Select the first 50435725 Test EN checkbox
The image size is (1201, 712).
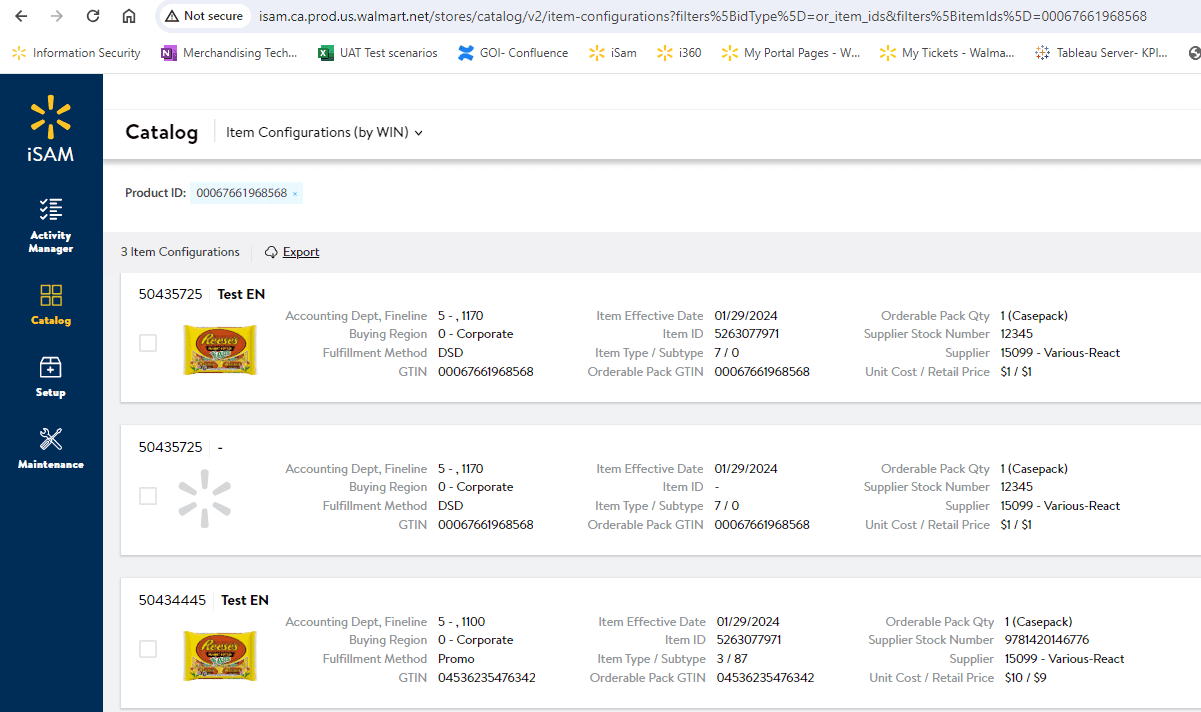click(x=148, y=343)
